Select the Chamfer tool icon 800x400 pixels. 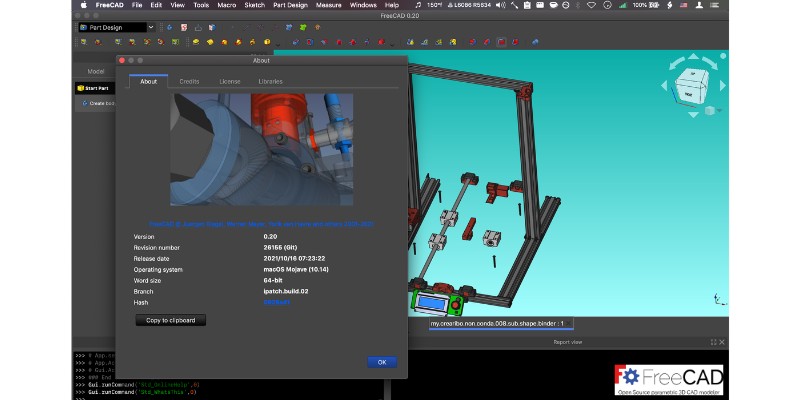coord(487,42)
